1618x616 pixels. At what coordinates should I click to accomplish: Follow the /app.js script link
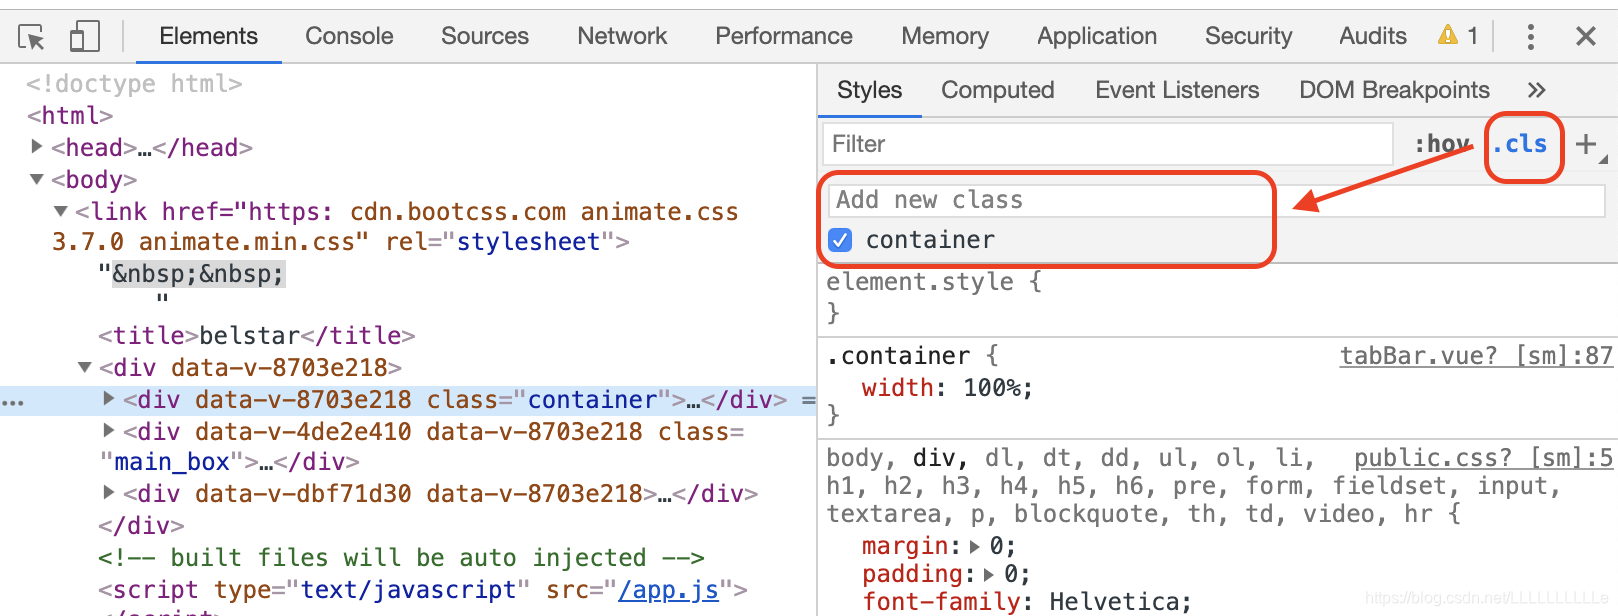pos(668,590)
